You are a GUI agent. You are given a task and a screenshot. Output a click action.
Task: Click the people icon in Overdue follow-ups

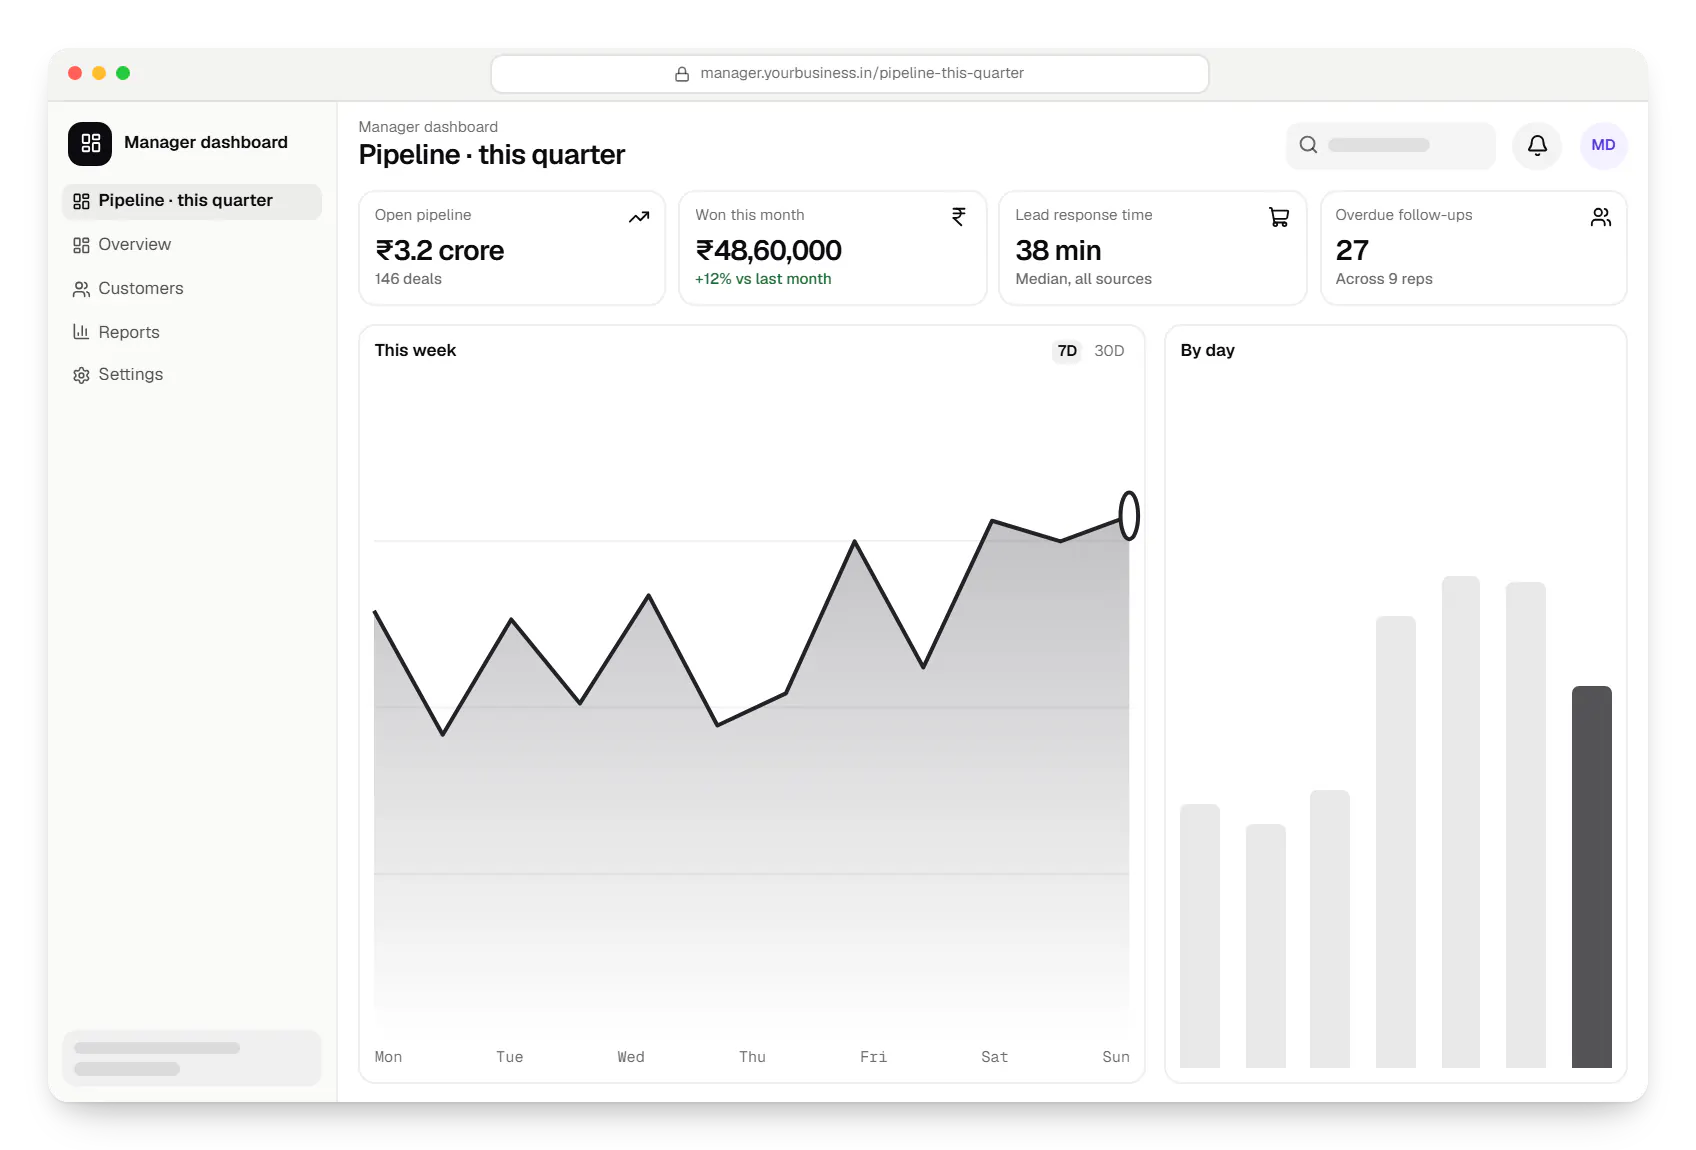[1600, 217]
